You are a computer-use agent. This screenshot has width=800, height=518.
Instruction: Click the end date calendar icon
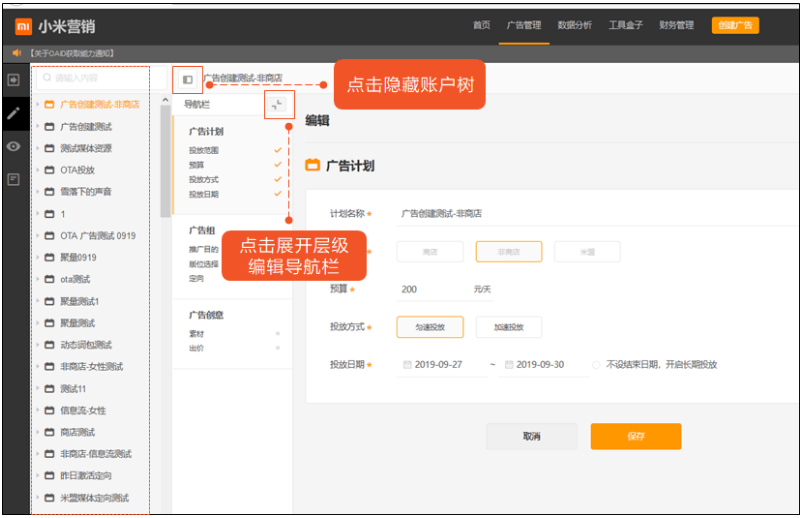pyautogui.click(x=509, y=364)
